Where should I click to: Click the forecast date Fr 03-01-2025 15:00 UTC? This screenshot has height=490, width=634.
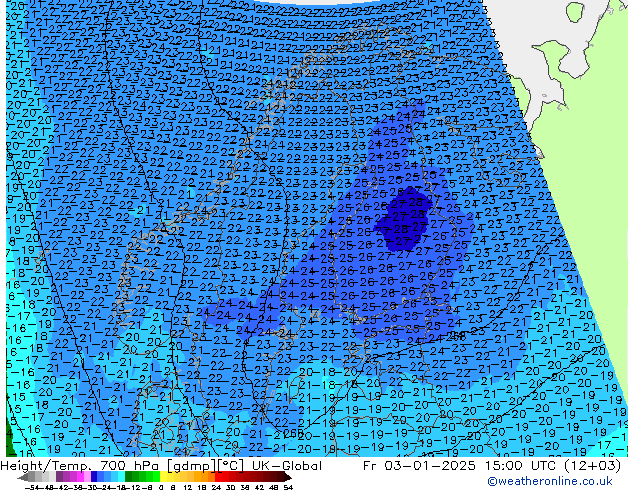(459, 466)
